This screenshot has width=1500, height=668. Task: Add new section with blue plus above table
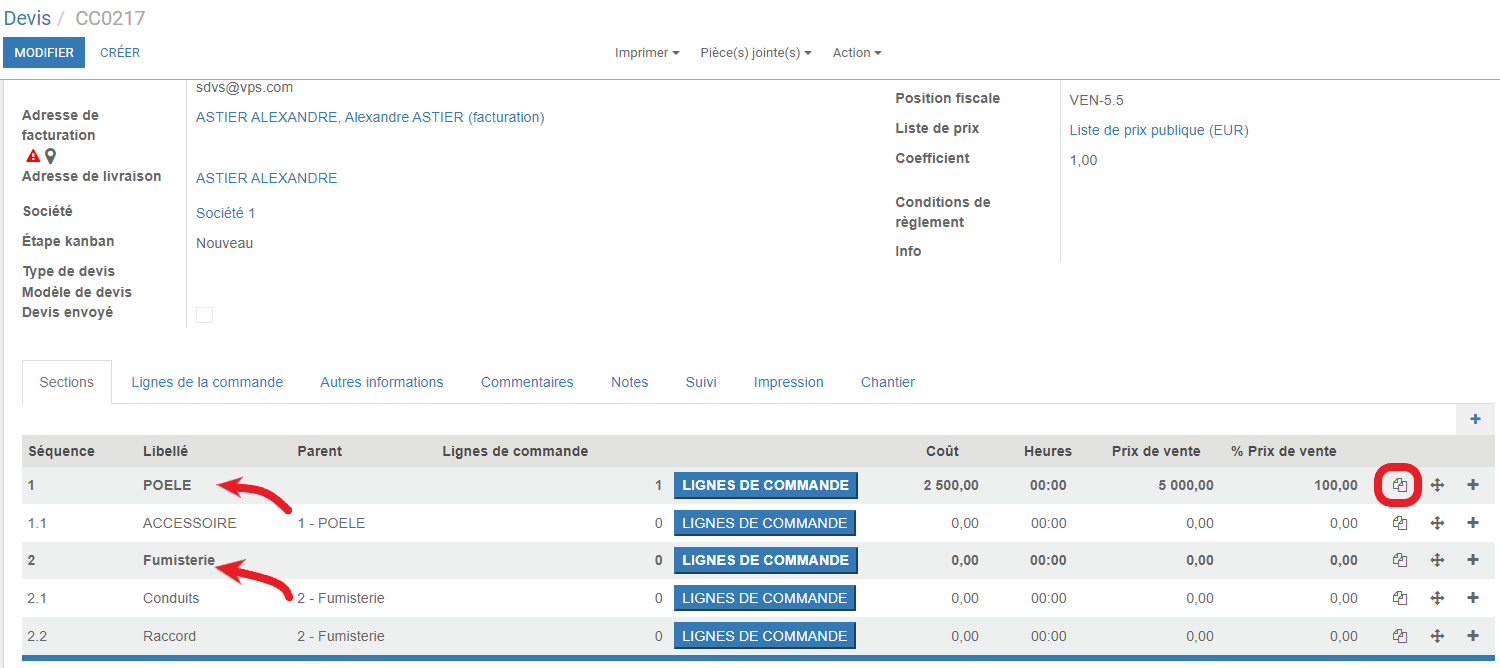tap(1475, 419)
